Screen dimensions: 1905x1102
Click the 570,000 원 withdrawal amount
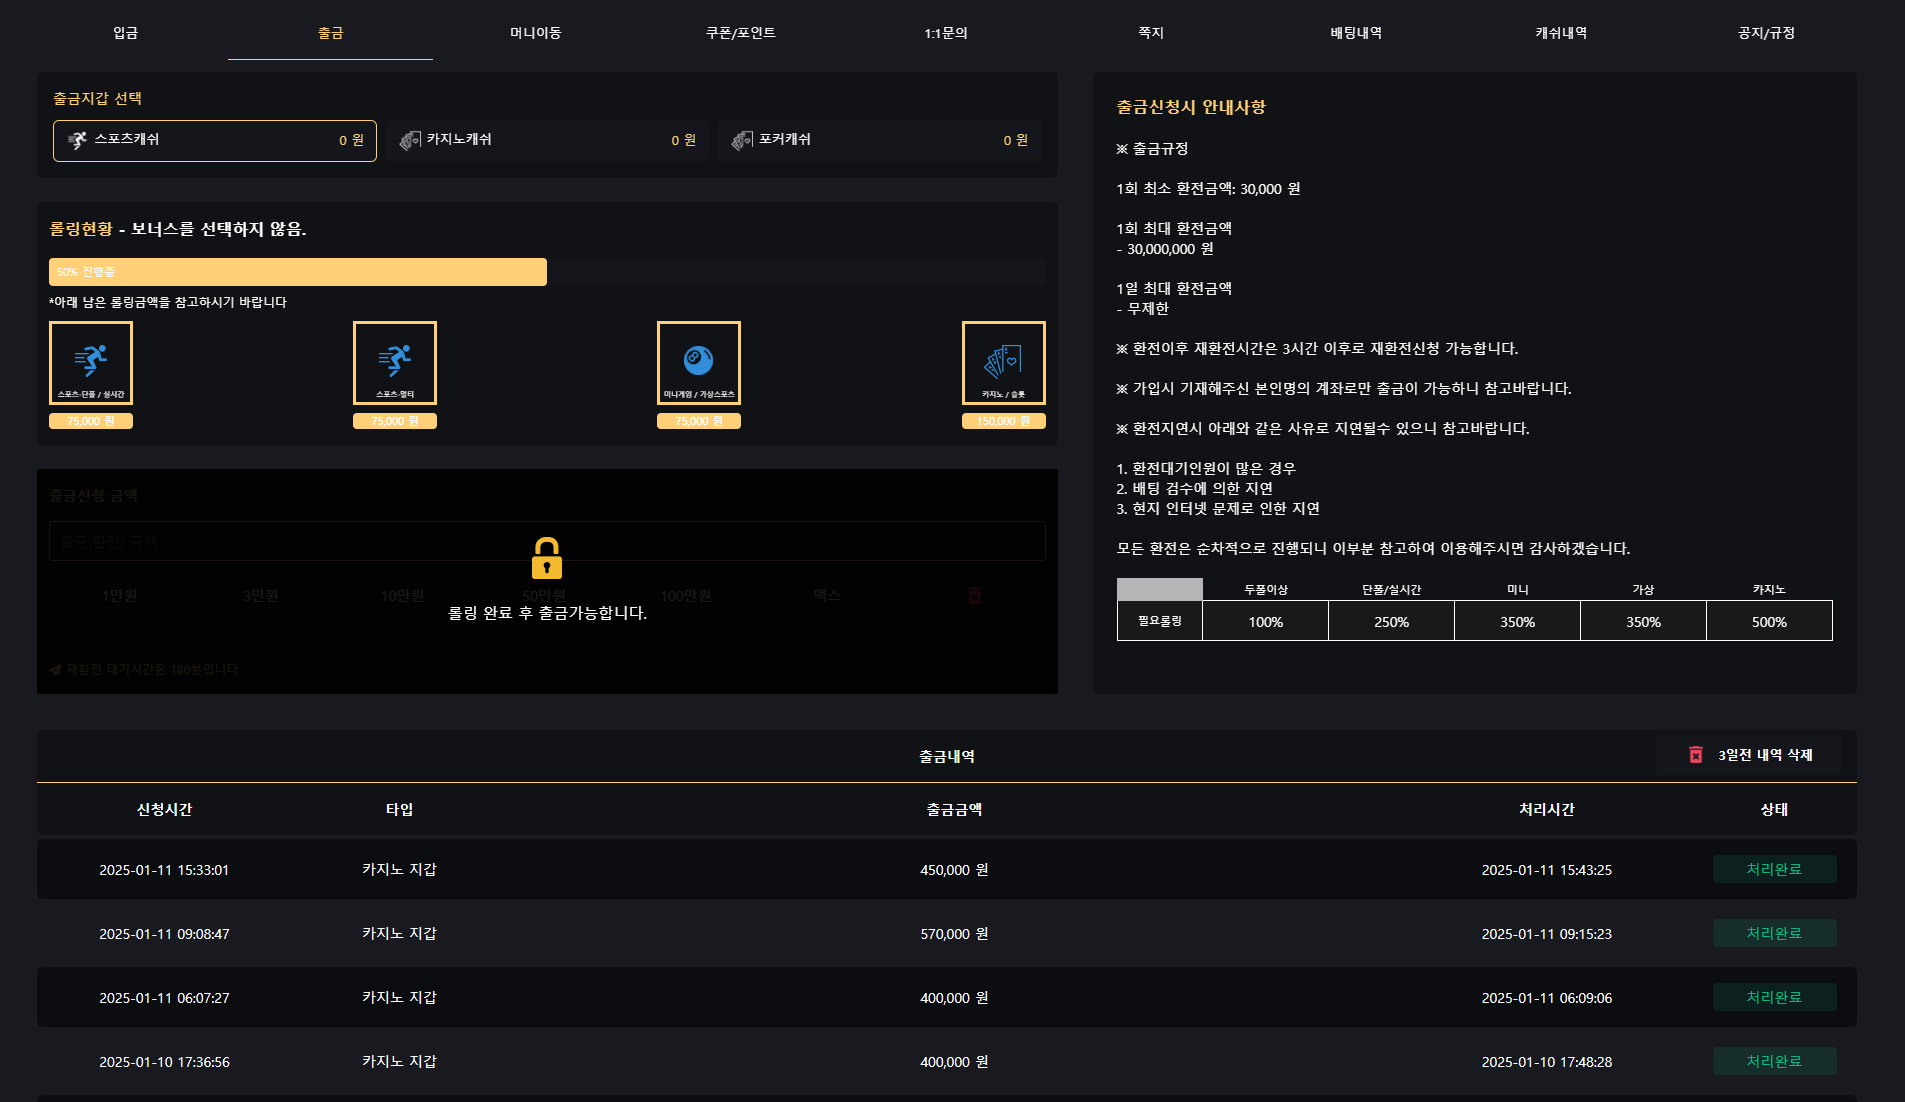954,934
